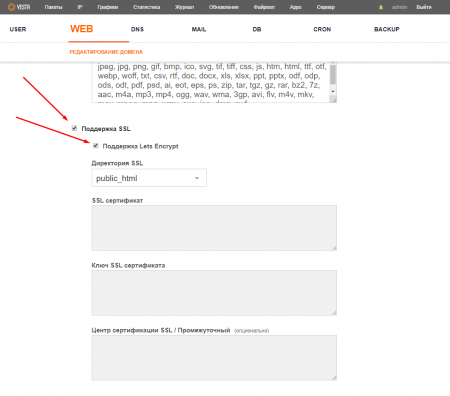Click the Выйти logout link
This screenshot has width=450, height=396.
pyautogui.click(x=424, y=7)
